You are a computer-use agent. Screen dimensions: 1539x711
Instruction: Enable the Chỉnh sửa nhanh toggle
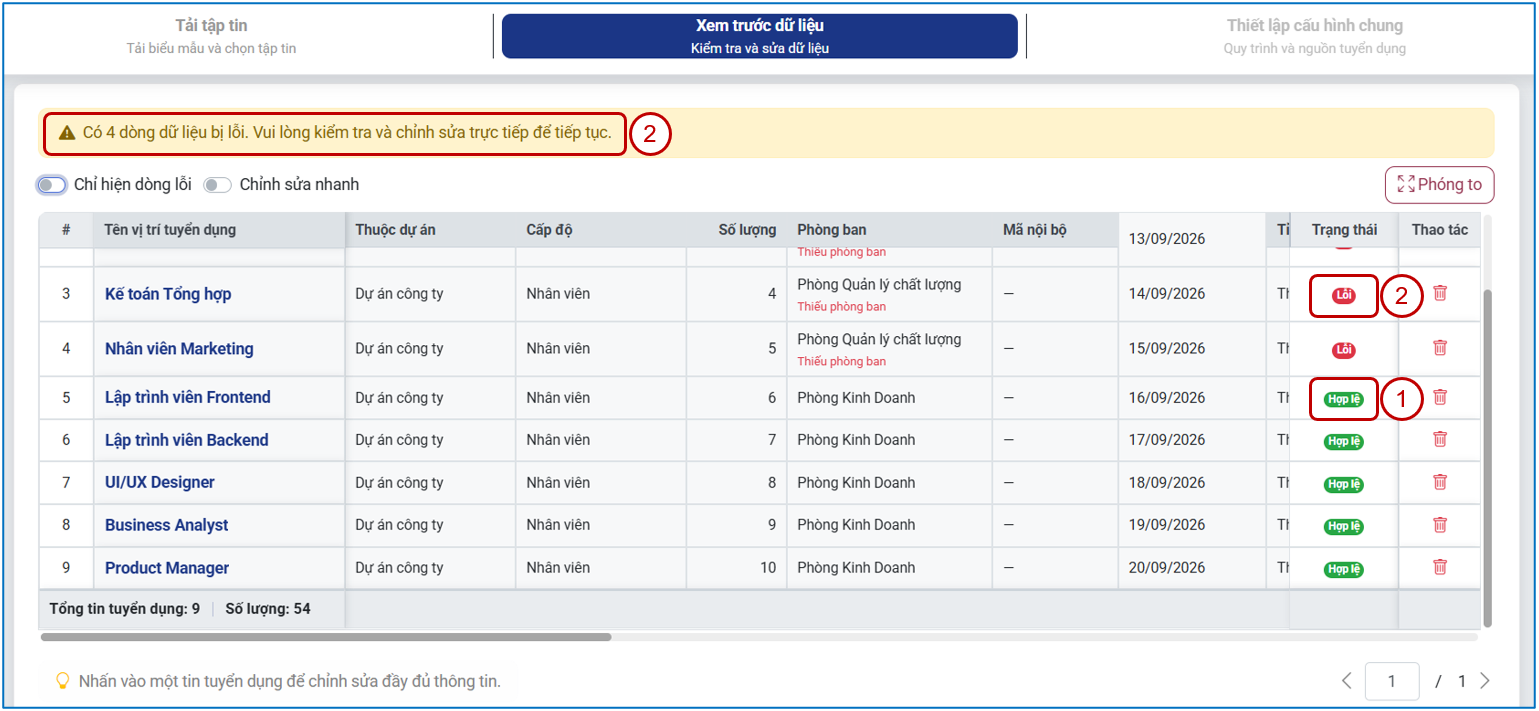(217, 185)
